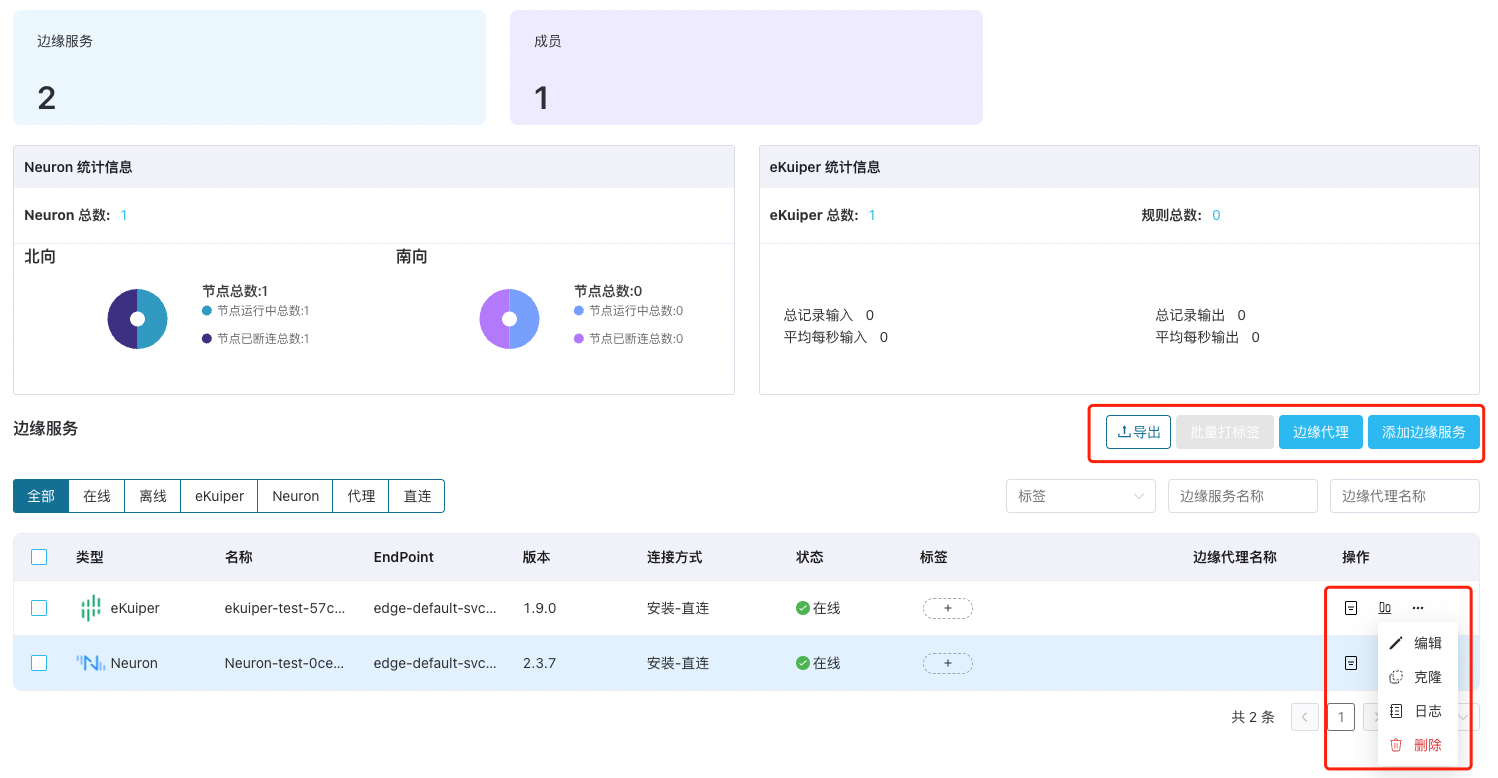The height and width of the screenshot is (778, 1498).
Task: Click the red trash delete icon
Action: click(1396, 744)
